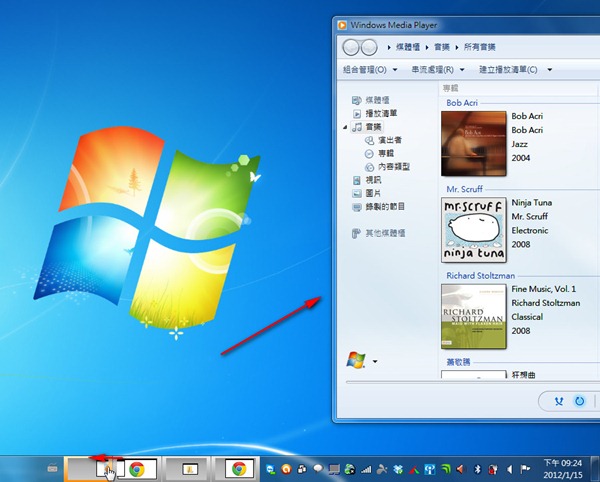This screenshot has width=600, height=482.
Task: Click 建立播放清單(C) button
Action: (508, 70)
